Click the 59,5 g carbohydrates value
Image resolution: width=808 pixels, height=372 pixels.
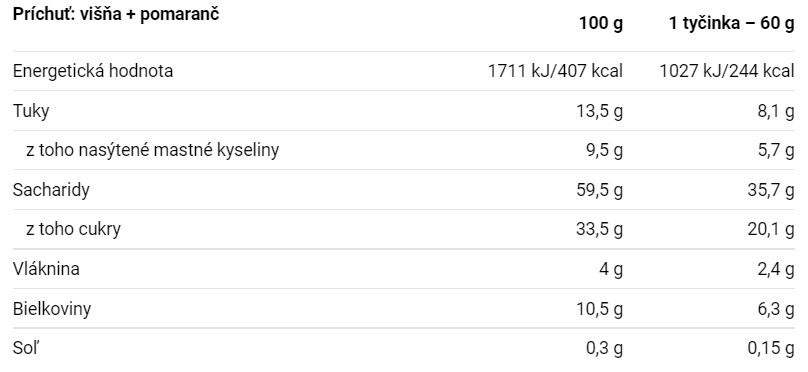coord(599,190)
